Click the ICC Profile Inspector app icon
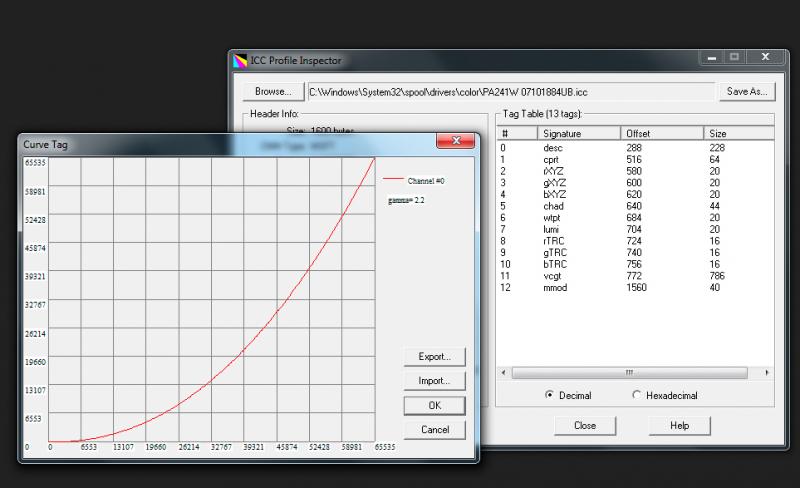Image resolution: width=800 pixels, height=488 pixels. click(239, 61)
